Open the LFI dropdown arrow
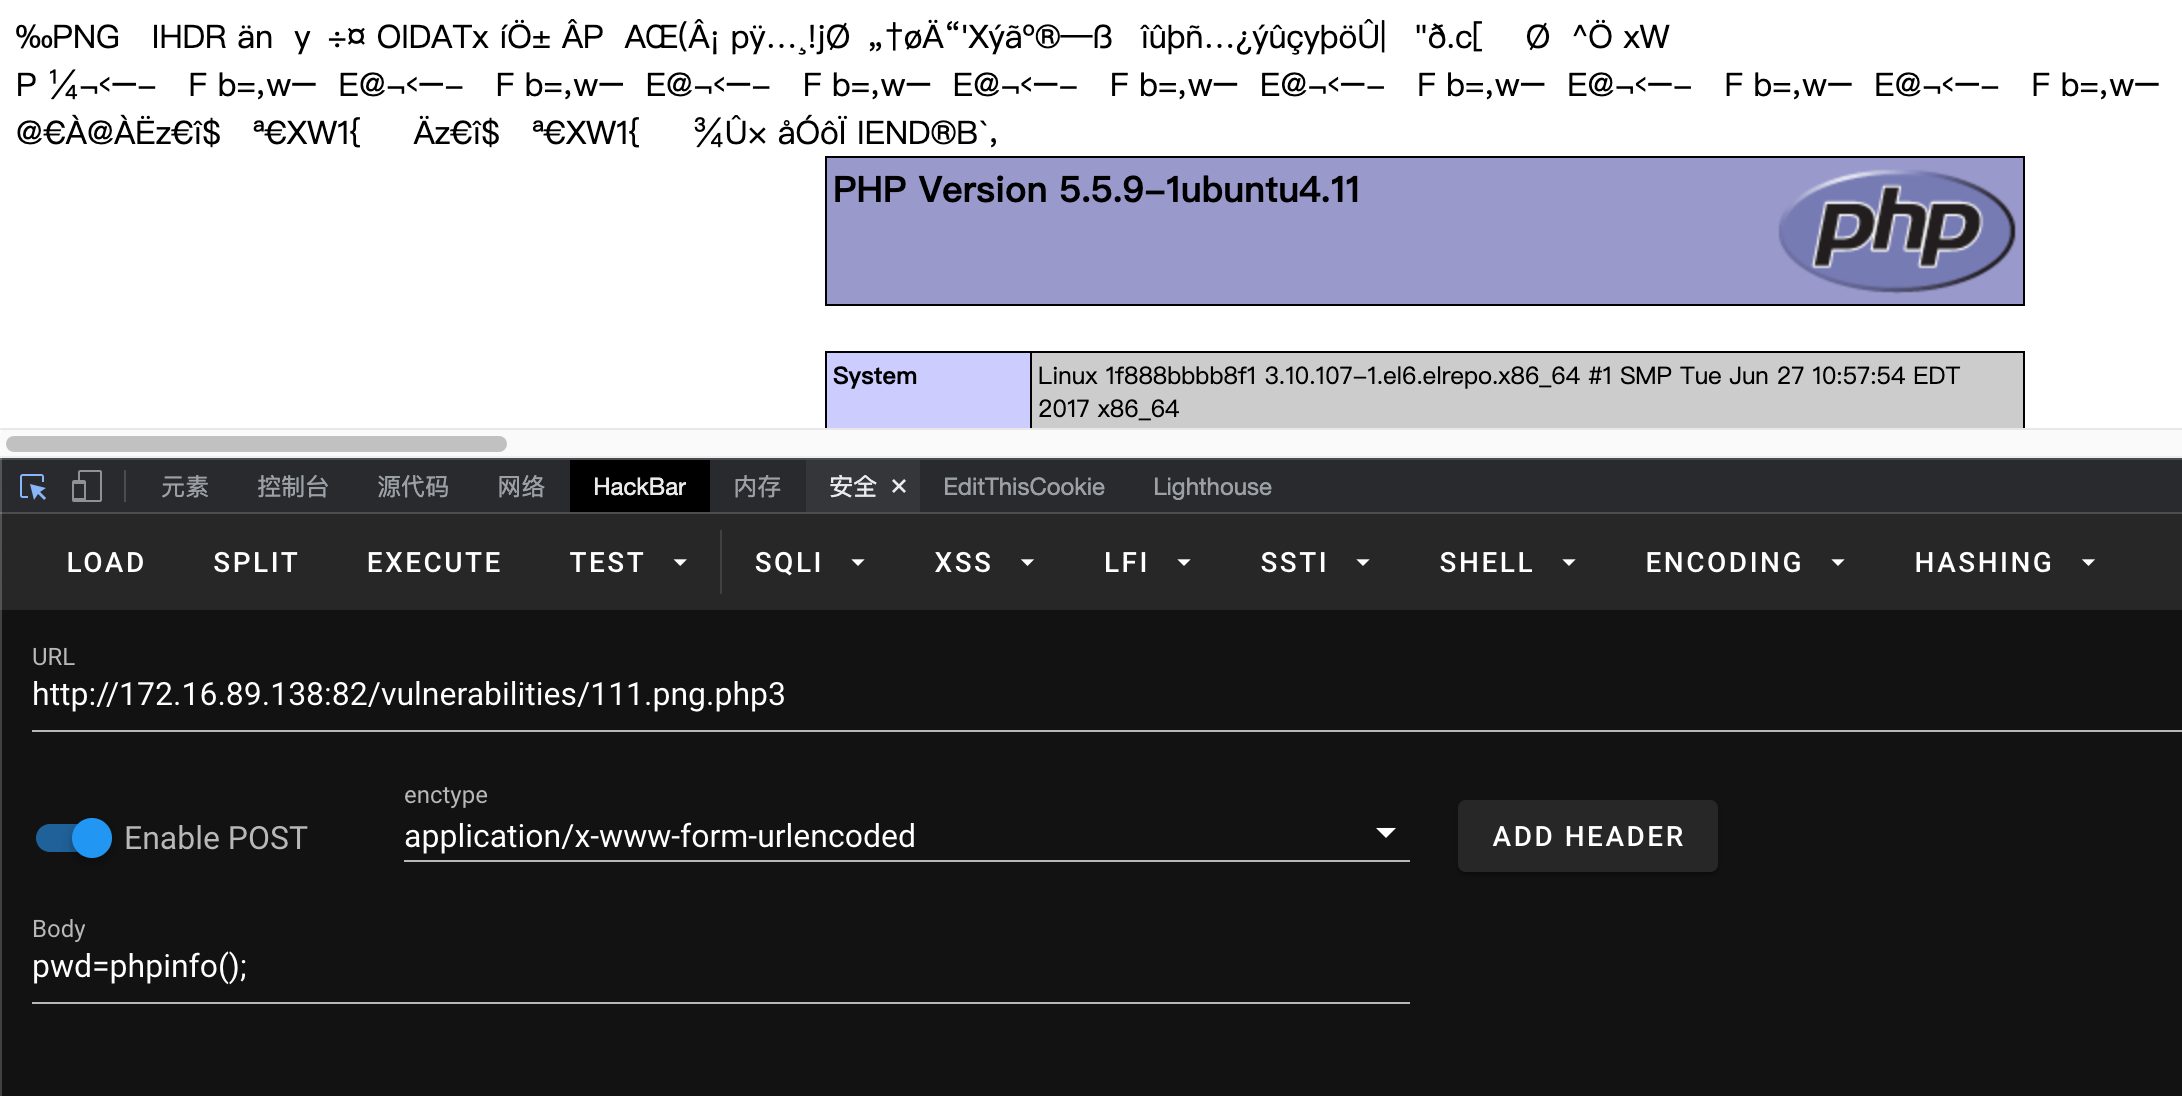 pyautogui.click(x=1185, y=563)
